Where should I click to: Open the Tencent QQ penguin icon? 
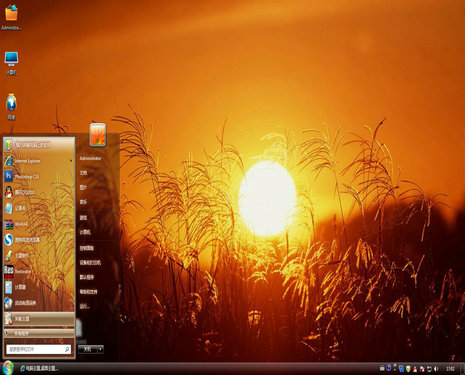click(x=9, y=192)
